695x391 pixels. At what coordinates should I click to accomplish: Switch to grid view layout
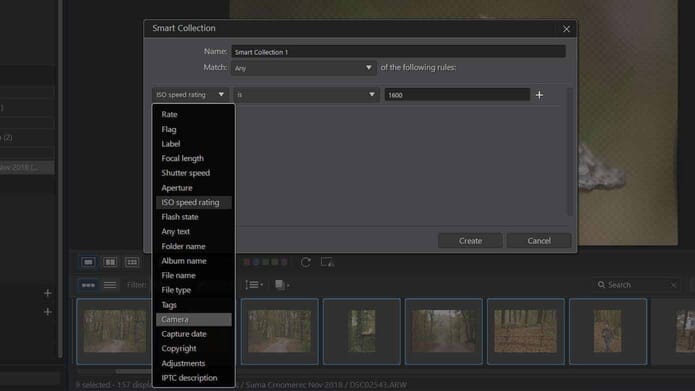[x=132, y=262]
